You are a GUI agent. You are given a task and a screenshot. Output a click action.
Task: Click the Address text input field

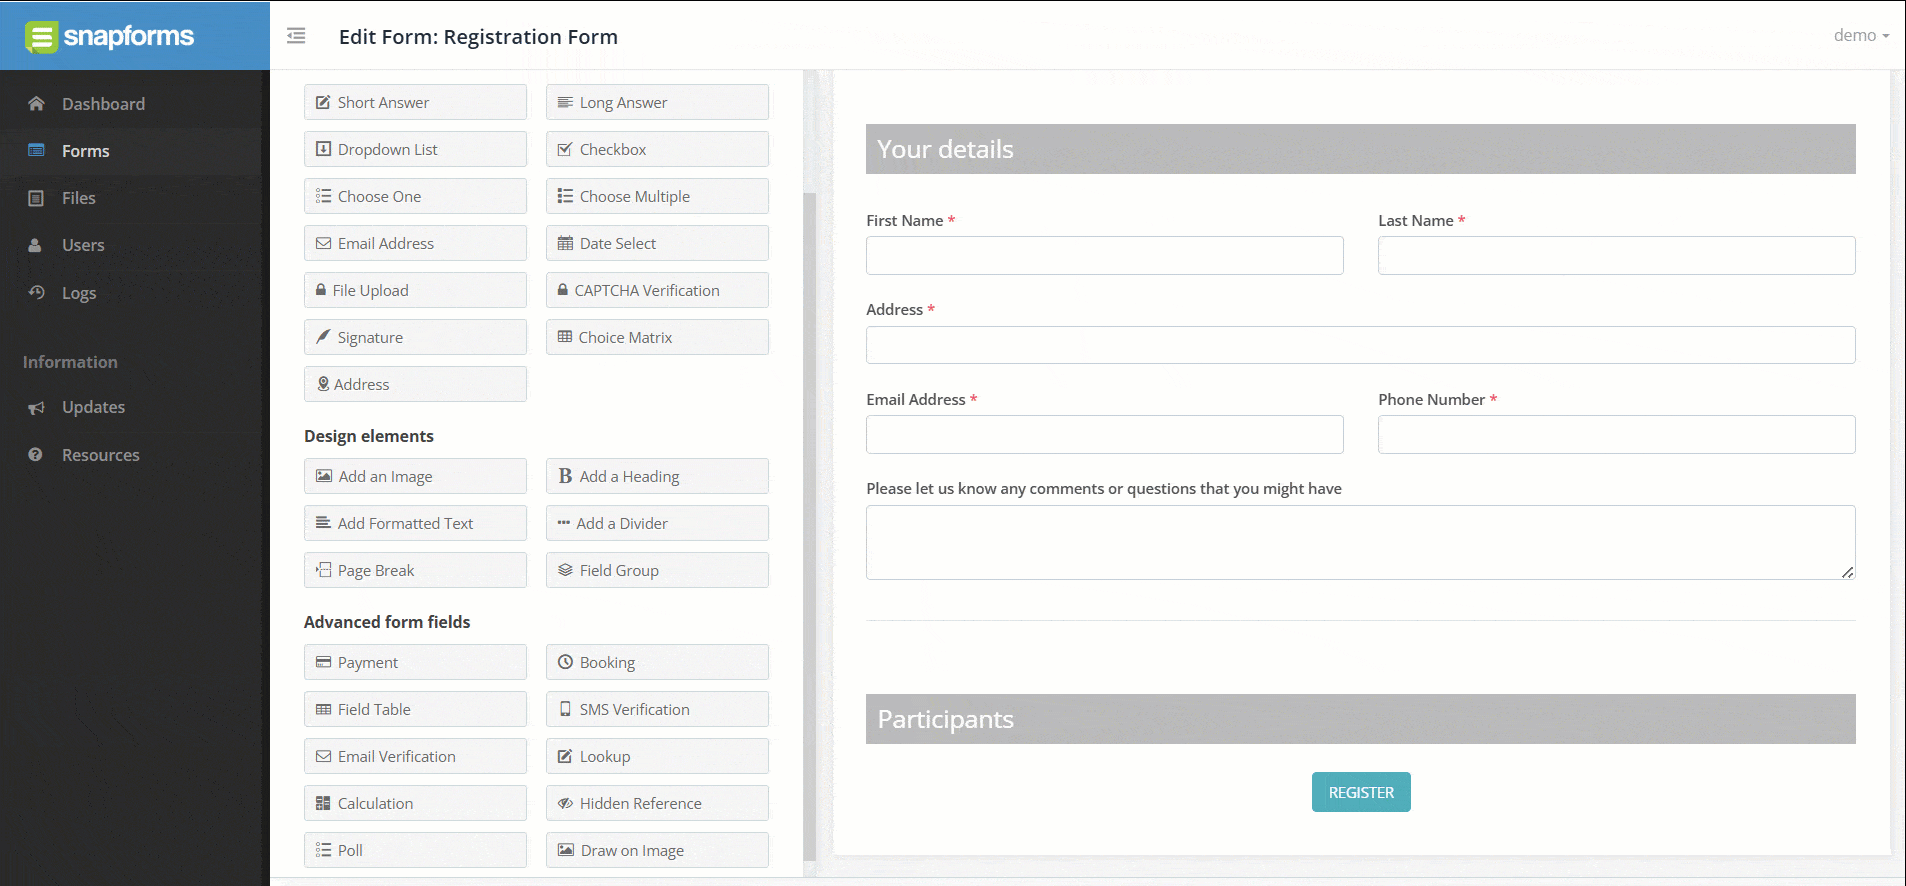(1361, 345)
